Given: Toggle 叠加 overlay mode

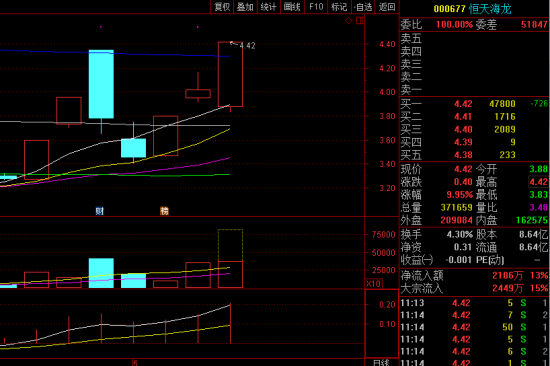Looking at the screenshot, I should coord(245,7).
